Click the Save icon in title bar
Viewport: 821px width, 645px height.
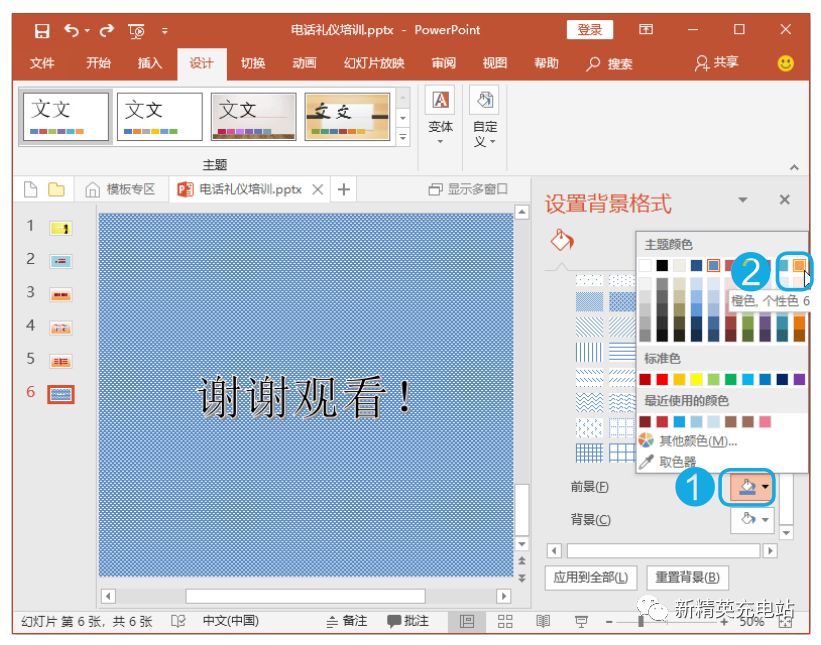tap(42, 30)
